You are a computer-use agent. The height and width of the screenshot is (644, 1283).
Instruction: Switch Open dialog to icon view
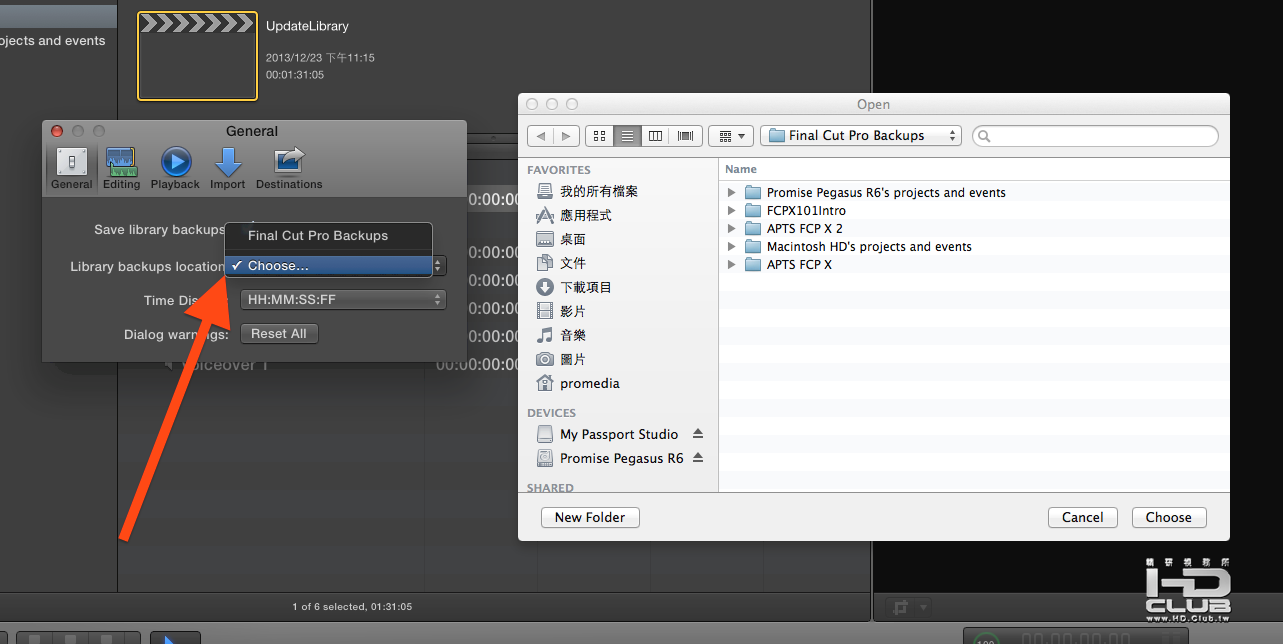(x=598, y=136)
